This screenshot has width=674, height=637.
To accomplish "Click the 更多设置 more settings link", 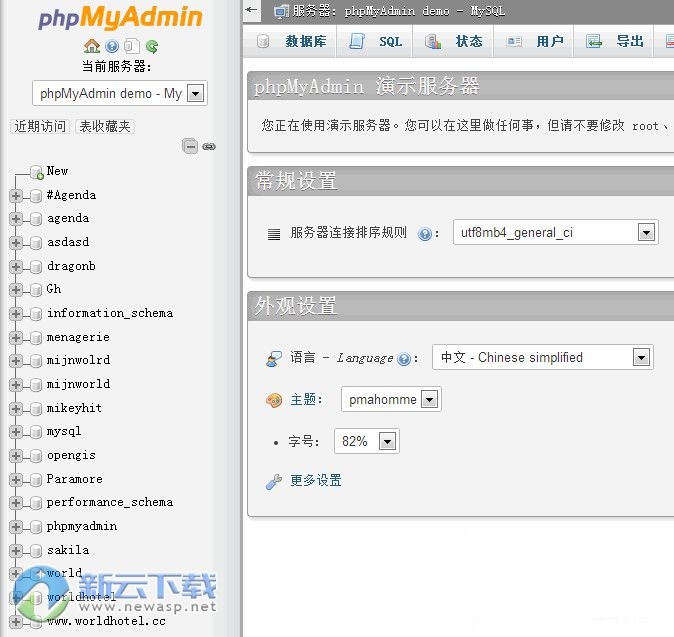I will 316,481.
